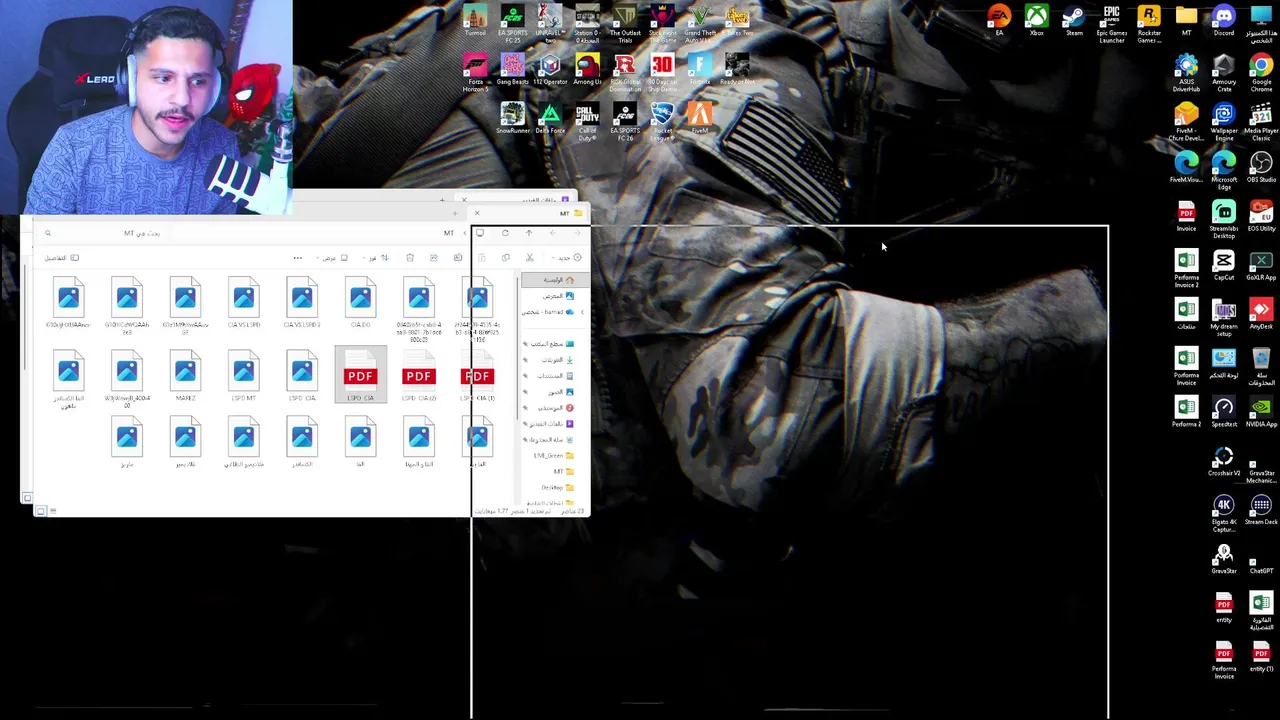This screenshot has height=720, width=1280.
Task: Open Delta Force desktop shortcut
Action: click(x=549, y=119)
